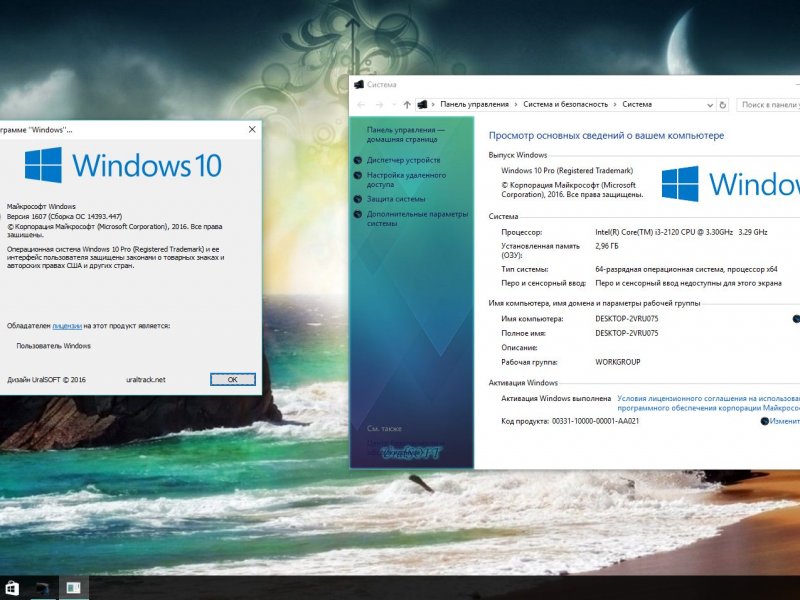Click the shield icon beside Дополнительные параметры системы
This screenshot has height=600, width=800.
pyautogui.click(x=358, y=214)
